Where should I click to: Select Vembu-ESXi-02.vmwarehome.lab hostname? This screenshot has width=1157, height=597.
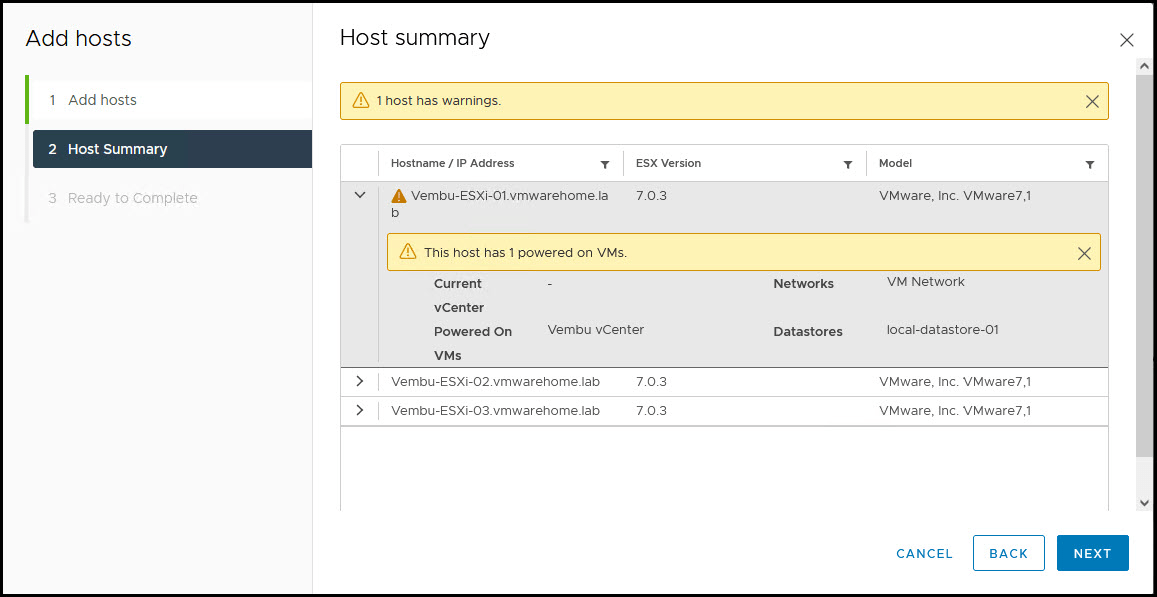495,382
